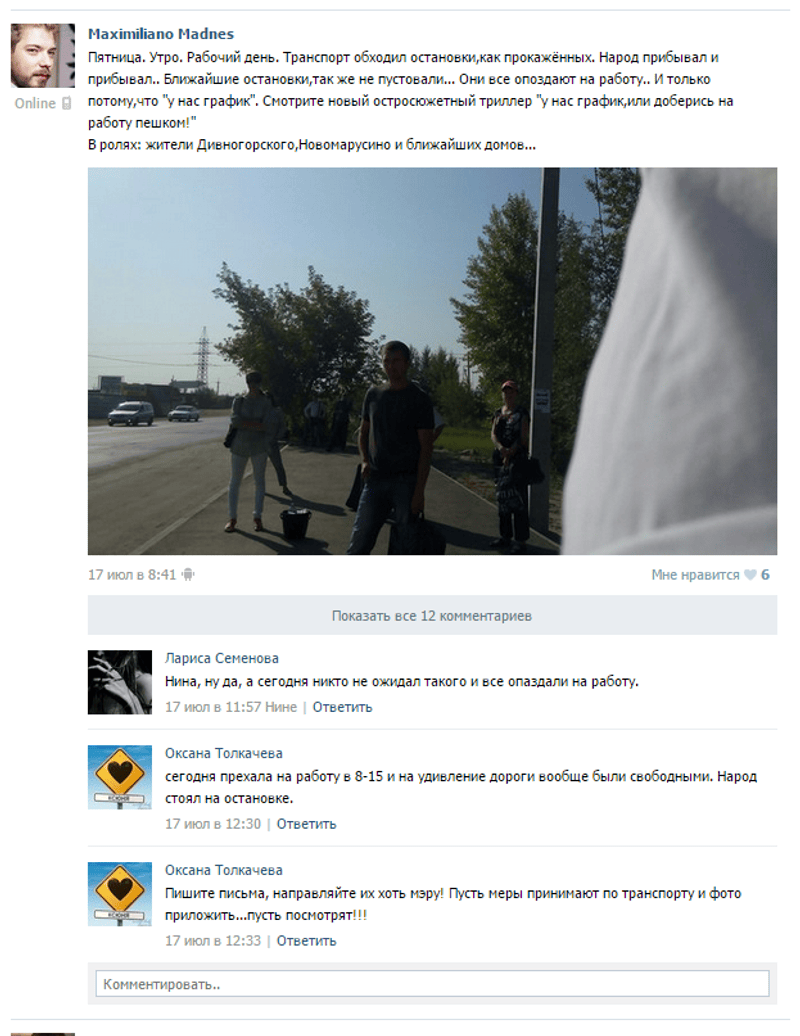Click the heart like icon on the post
Image resolution: width=800 pixels, height=1036 pixels.
pos(750,575)
